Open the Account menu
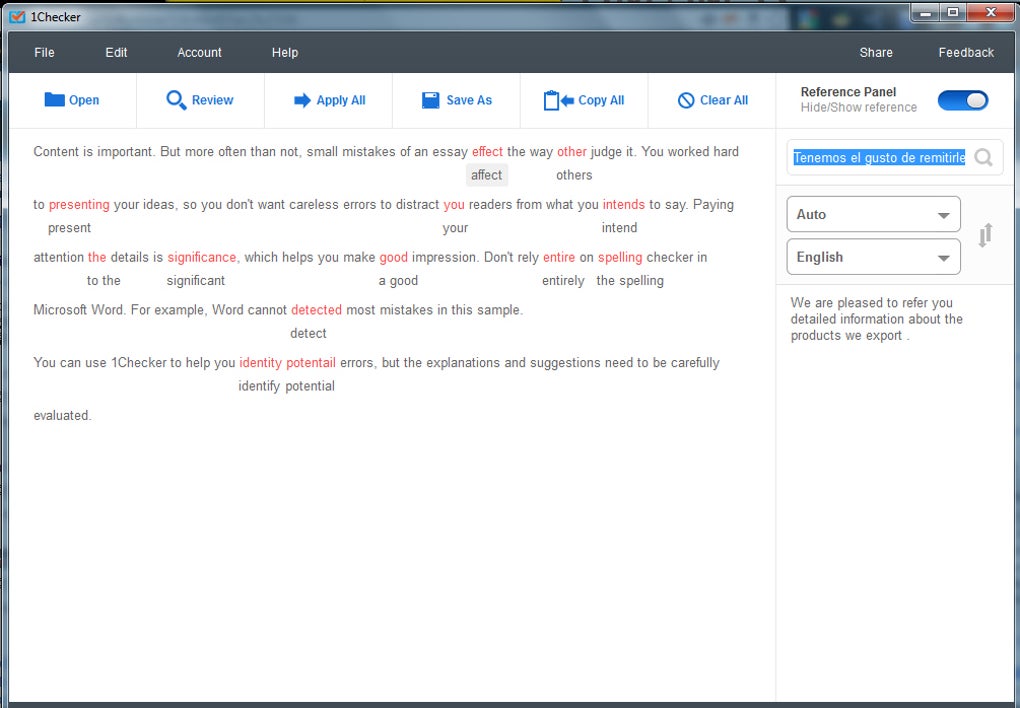 [x=199, y=53]
